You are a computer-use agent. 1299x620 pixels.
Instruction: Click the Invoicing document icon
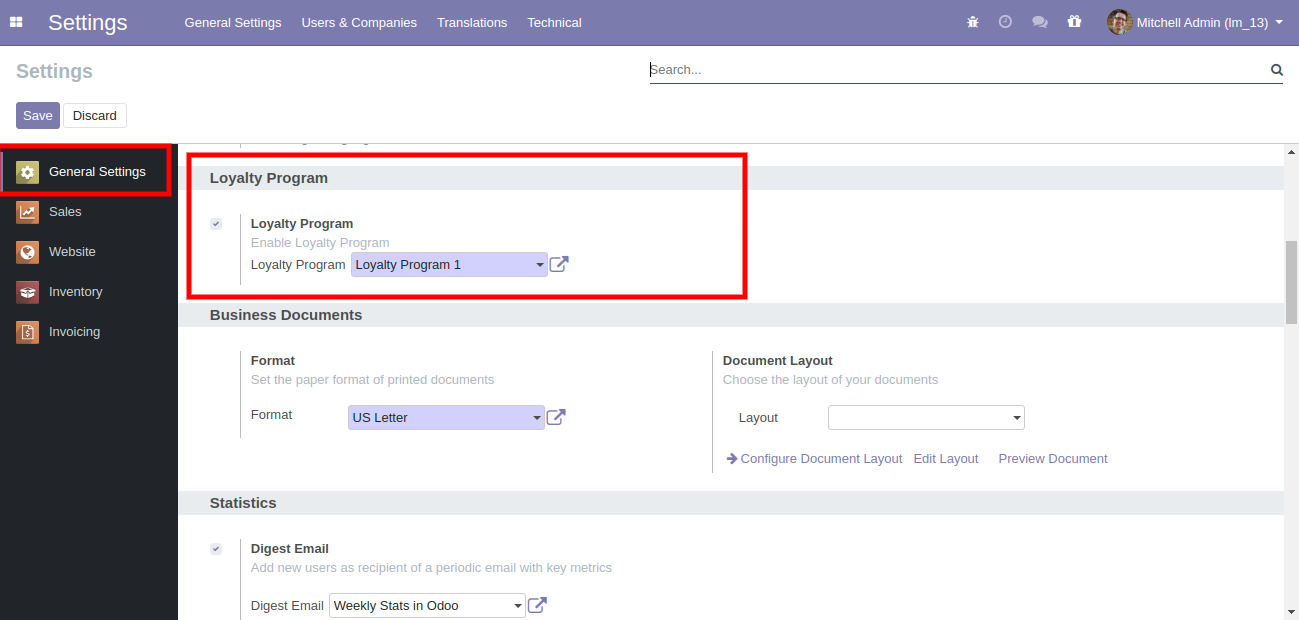coord(27,332)
